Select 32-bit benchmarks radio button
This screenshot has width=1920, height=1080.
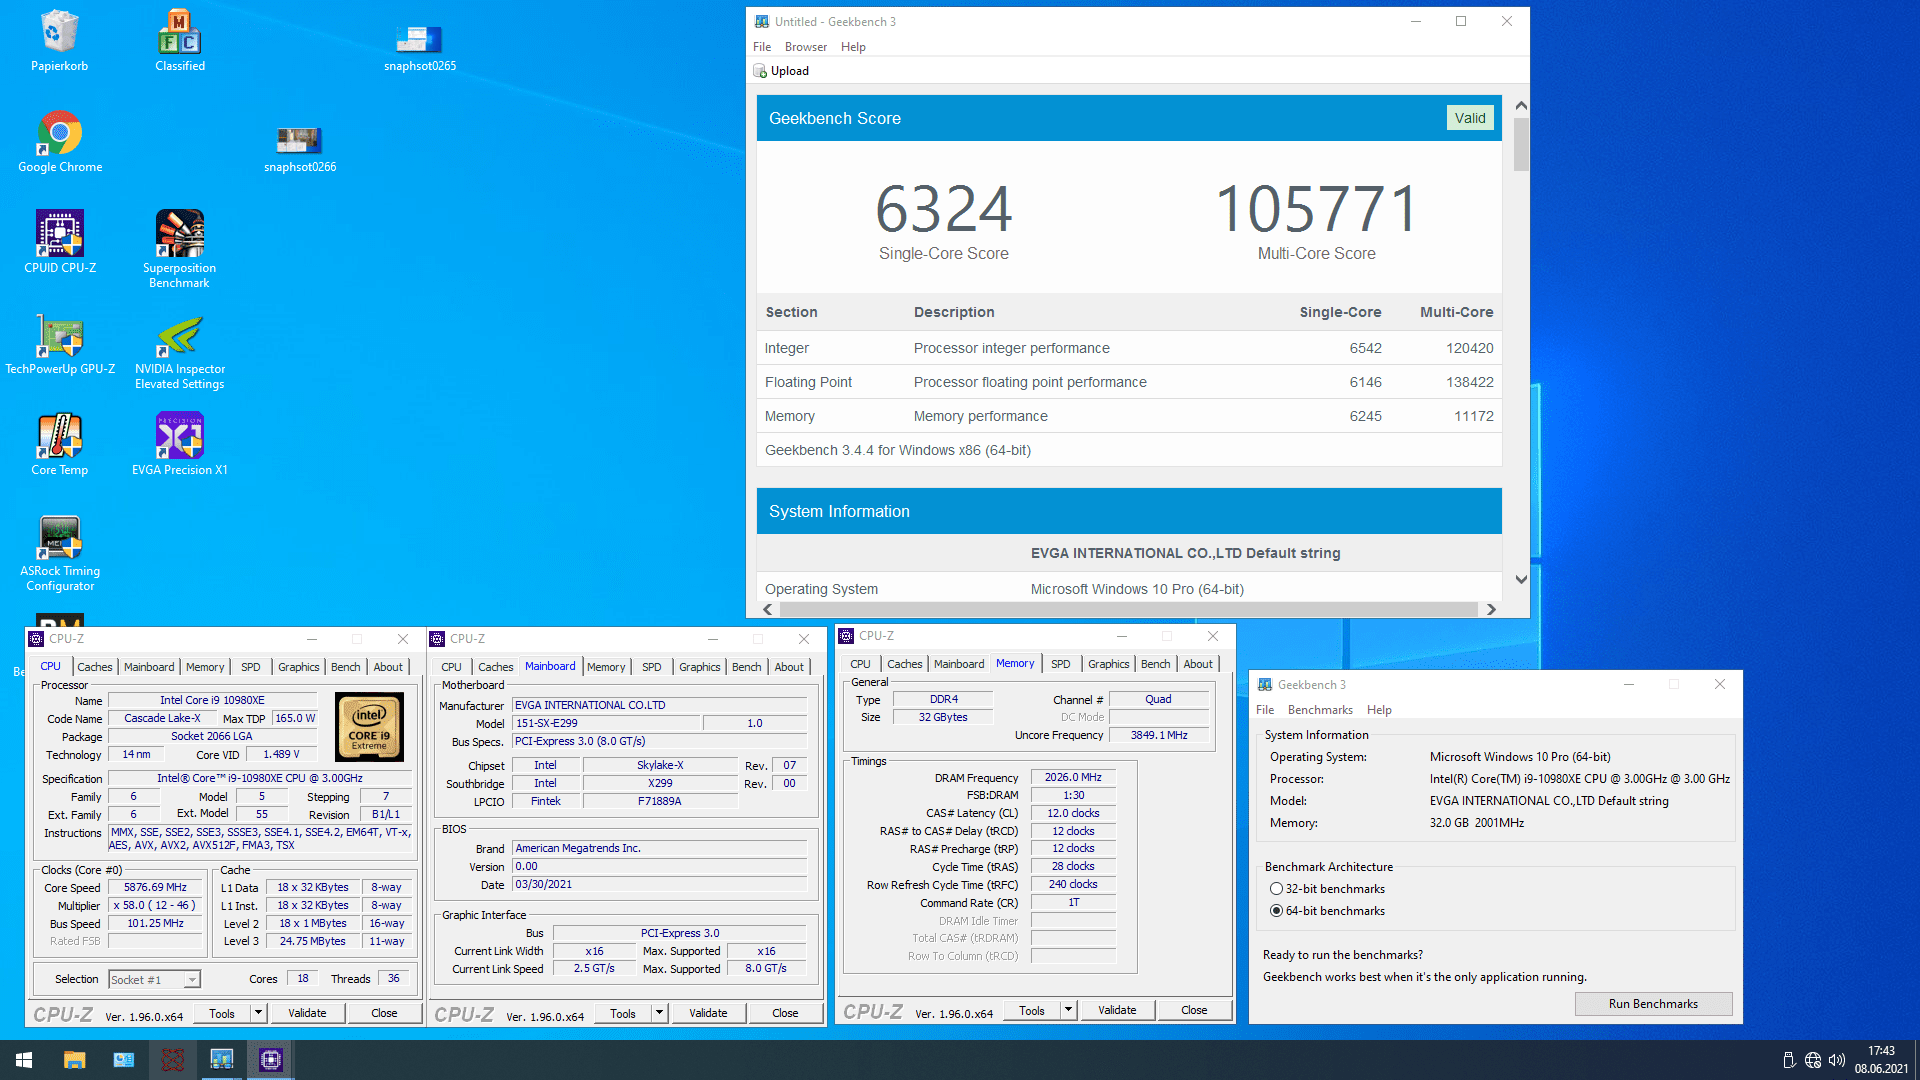[1276, 889]
